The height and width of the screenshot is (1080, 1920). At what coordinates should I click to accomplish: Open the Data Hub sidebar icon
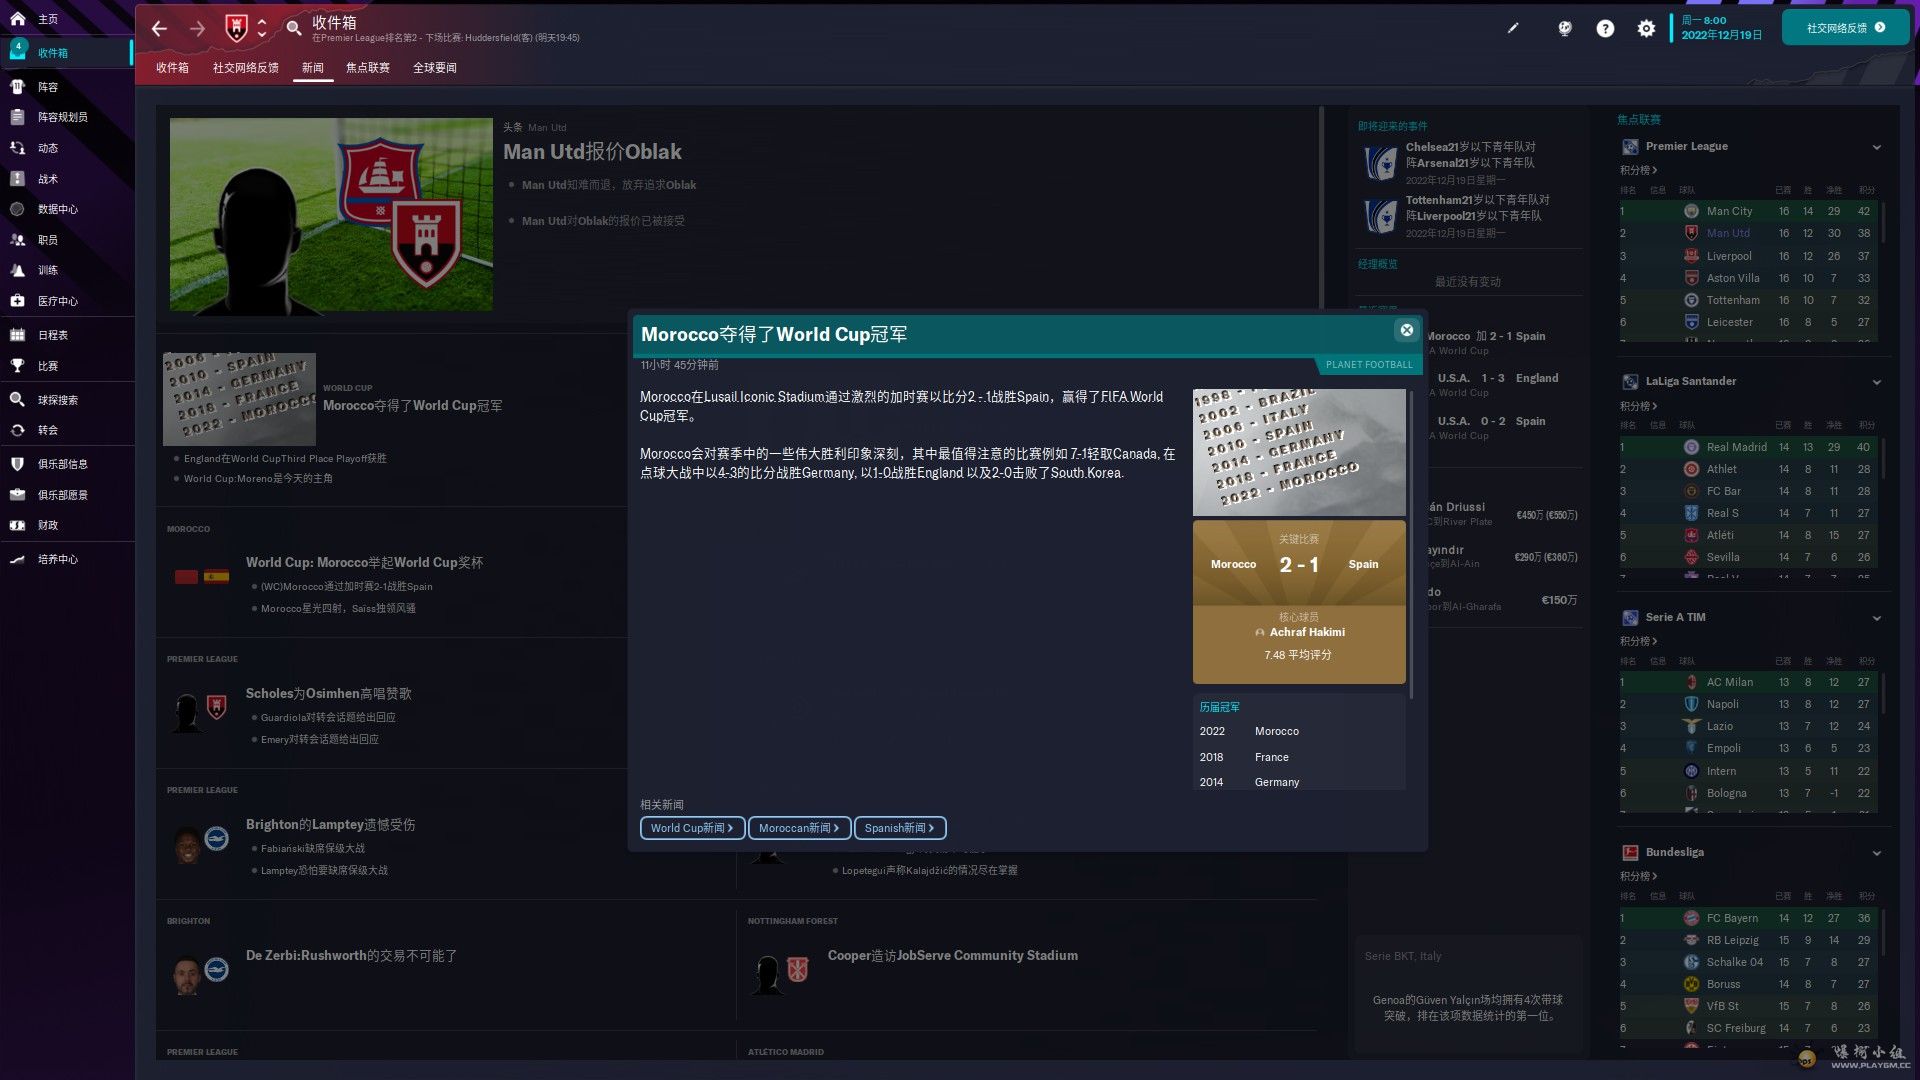pyautogui.click(x=17, y=209)
